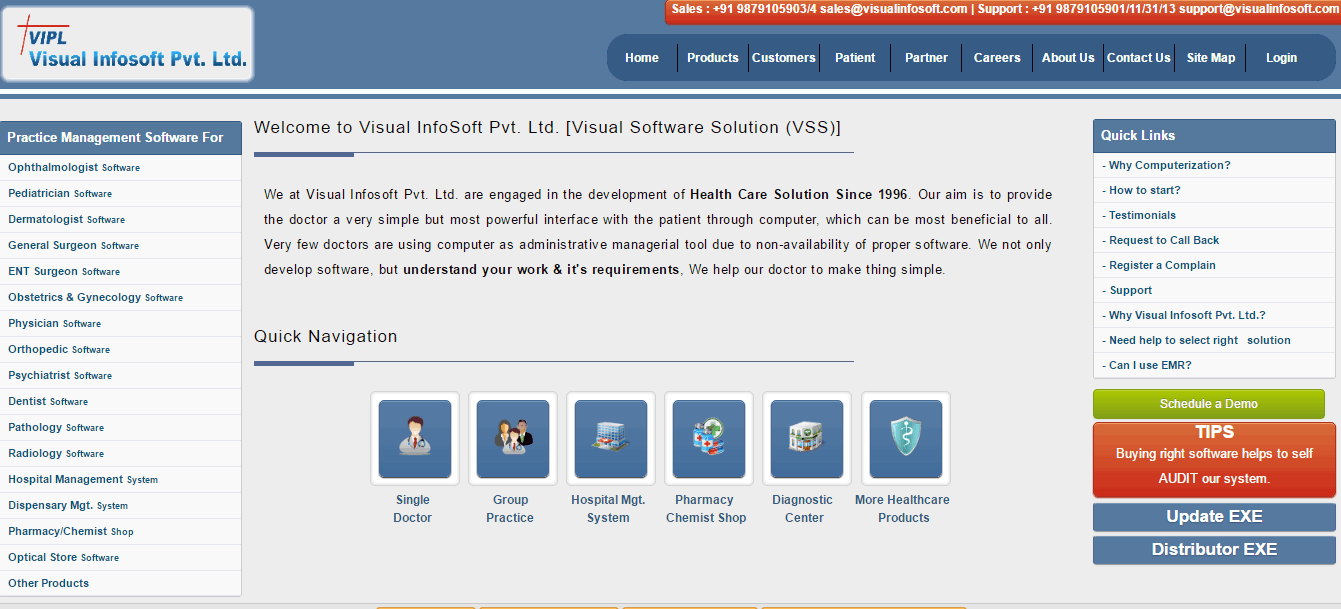This screenshot has height=609, width=1341.
Task: Open Orthopedic Software link
Action: point(59,350)
